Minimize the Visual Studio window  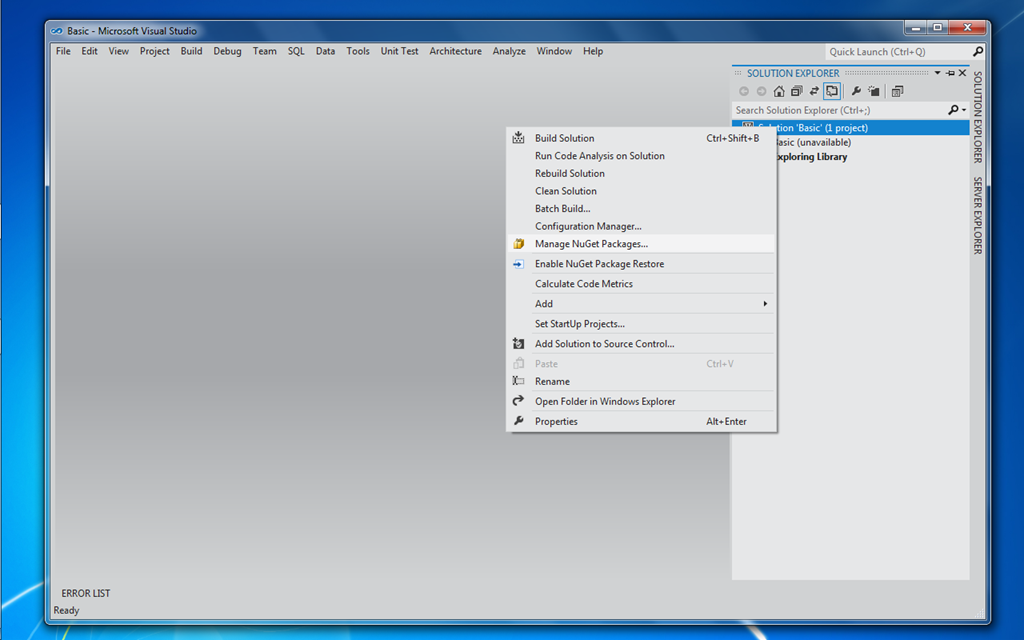pyautogui.click(x=916, y=28)
